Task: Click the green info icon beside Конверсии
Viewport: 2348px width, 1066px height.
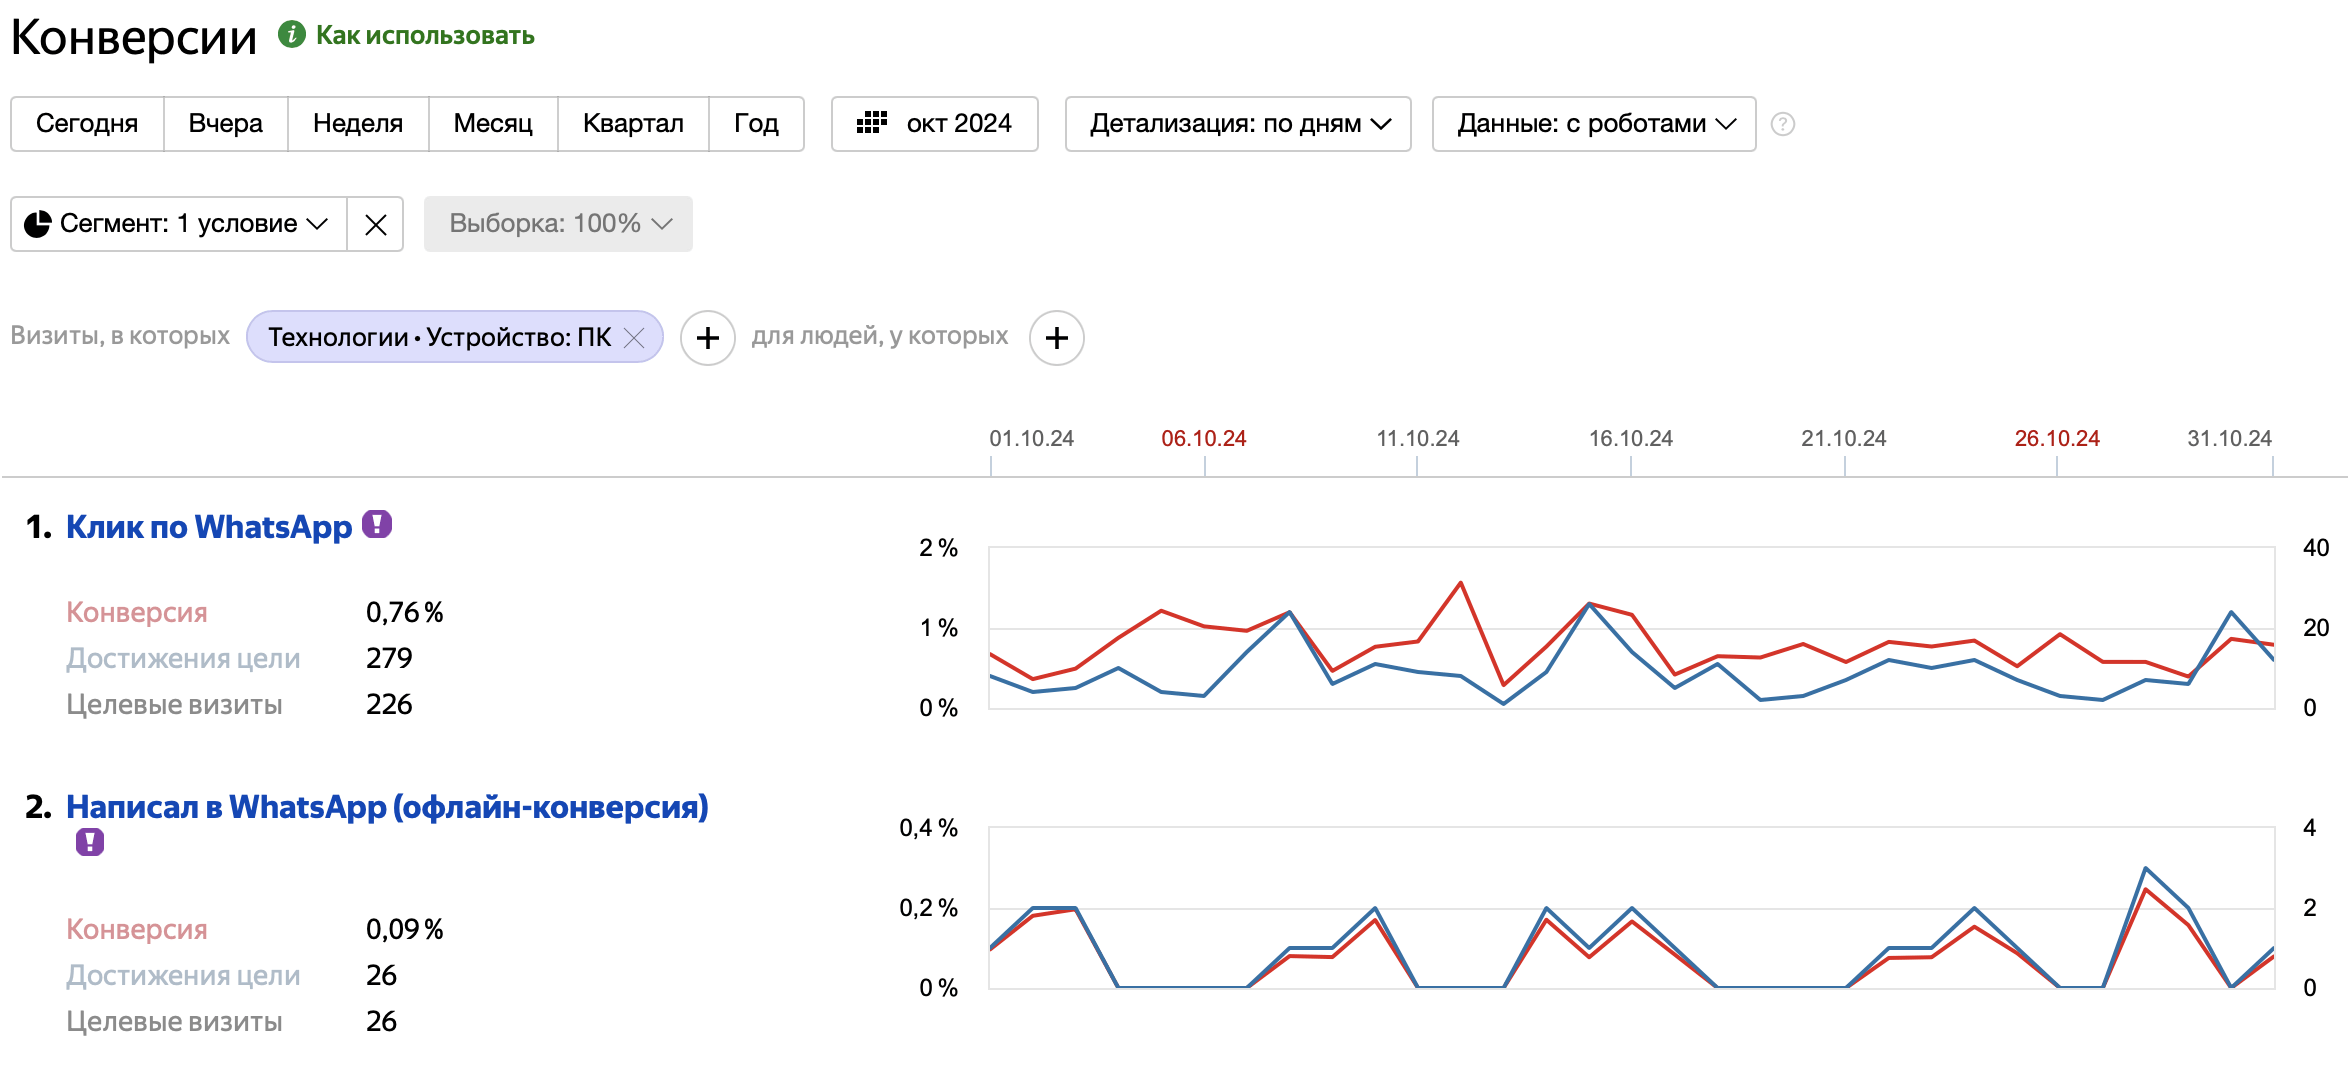Action: [x=291, y=35]
